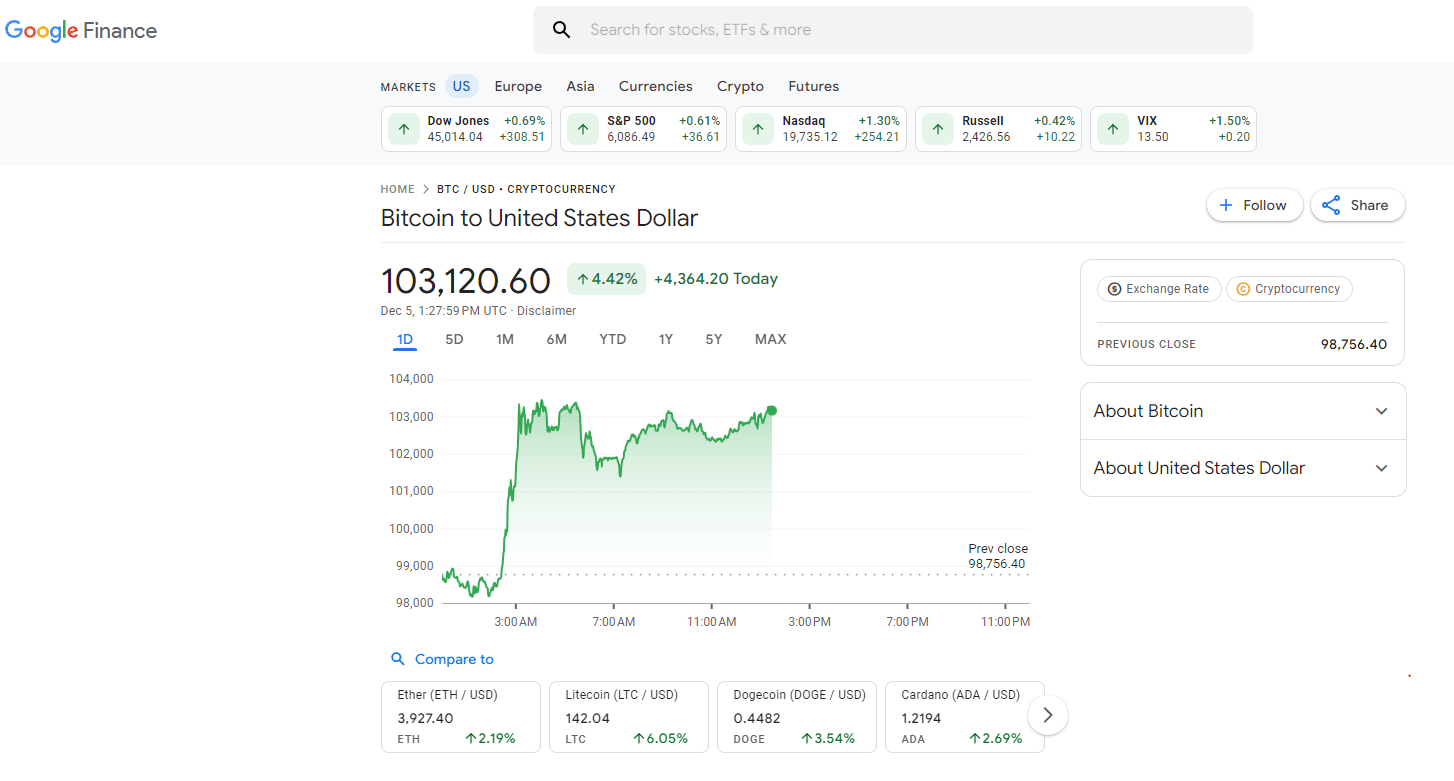
Task: Click the Compare to link
Action: 454,659
